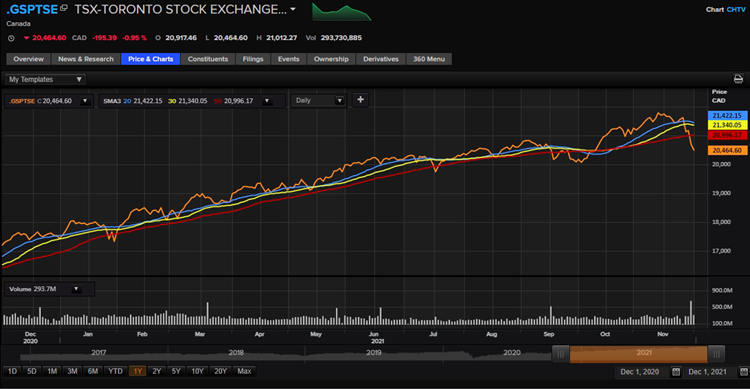Open the calendar for the start date
The height and width of the screenshot is (389, 750).
676,372
